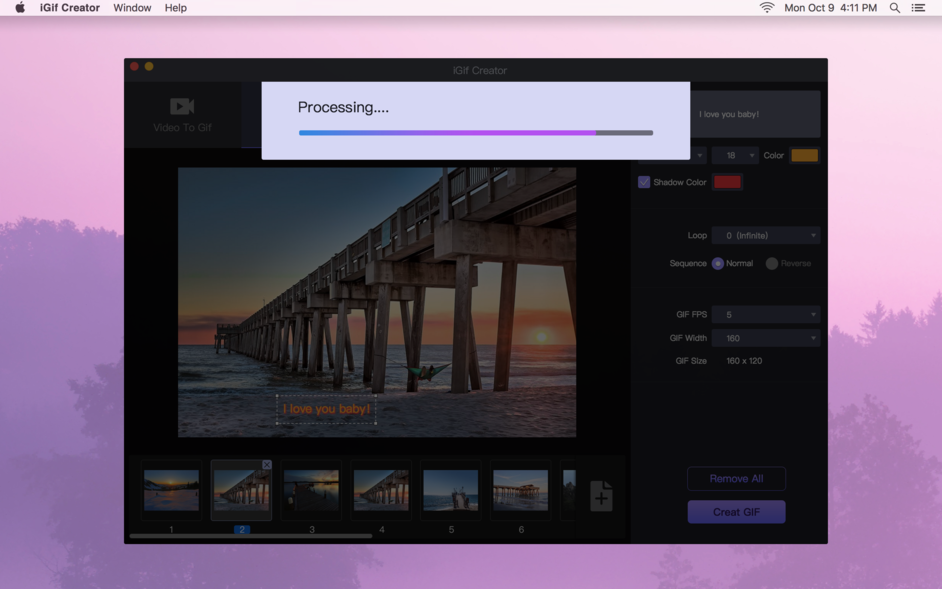
Task: Select the Normal sequence option
Action: (x=720, y=263)
